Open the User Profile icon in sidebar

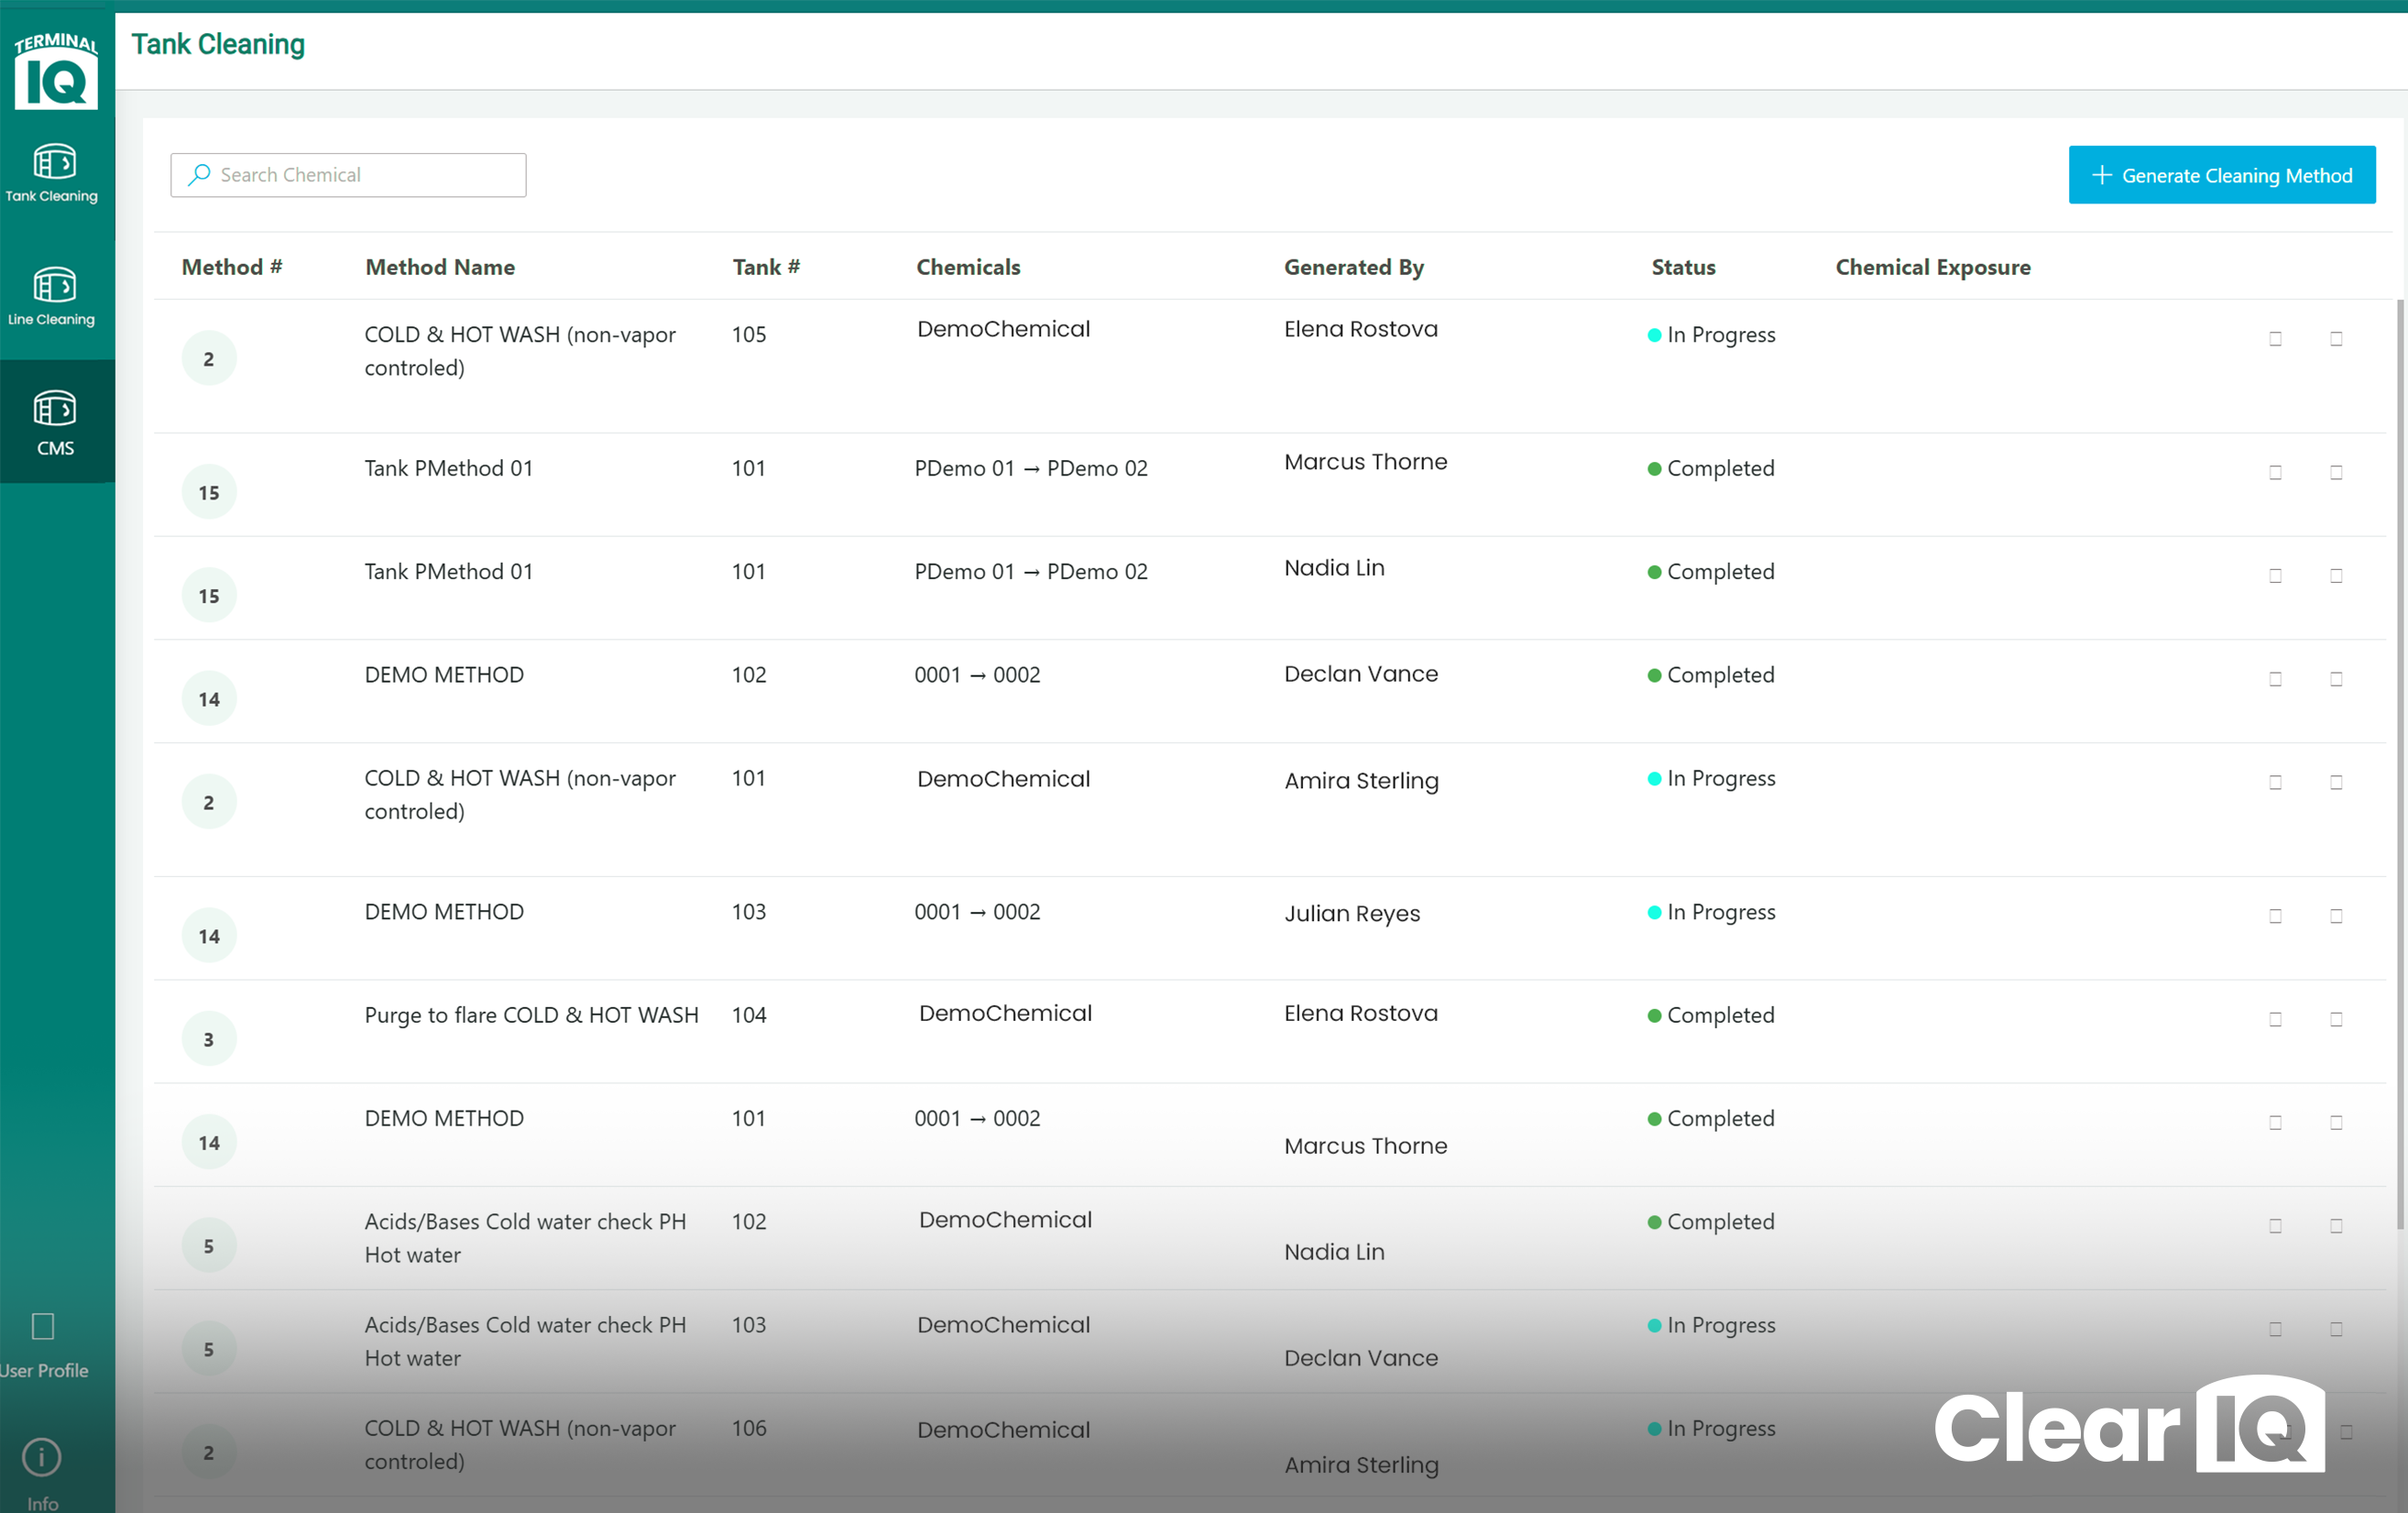click(x=41, y=1326)
